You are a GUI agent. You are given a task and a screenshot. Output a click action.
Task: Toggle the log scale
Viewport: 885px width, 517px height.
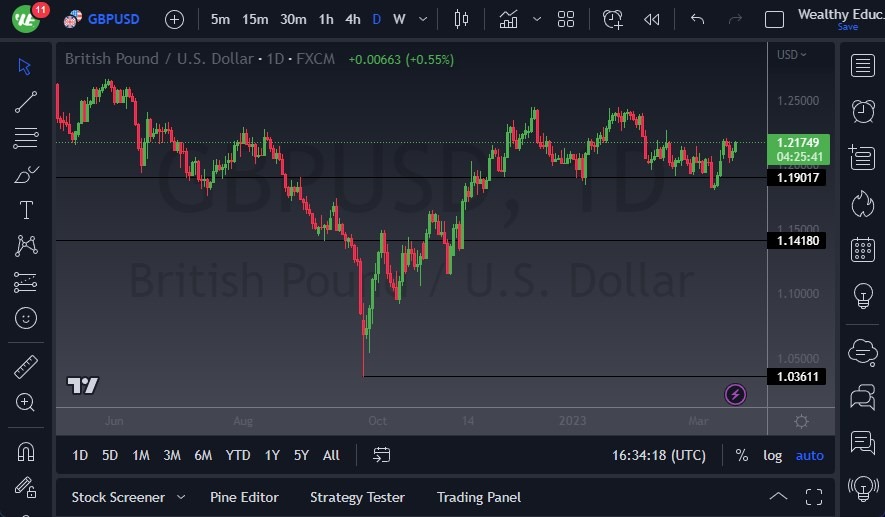point(773,455)
